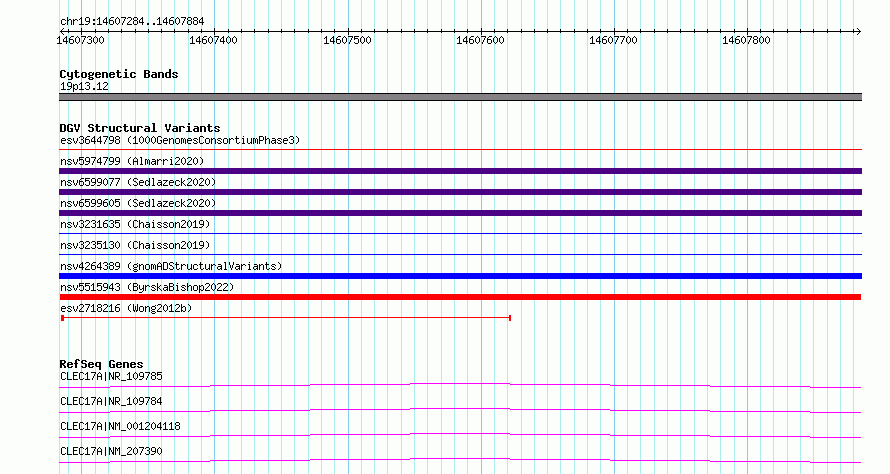
Task: Open the Cytogenetic Bands track heading
Action: 119,74
